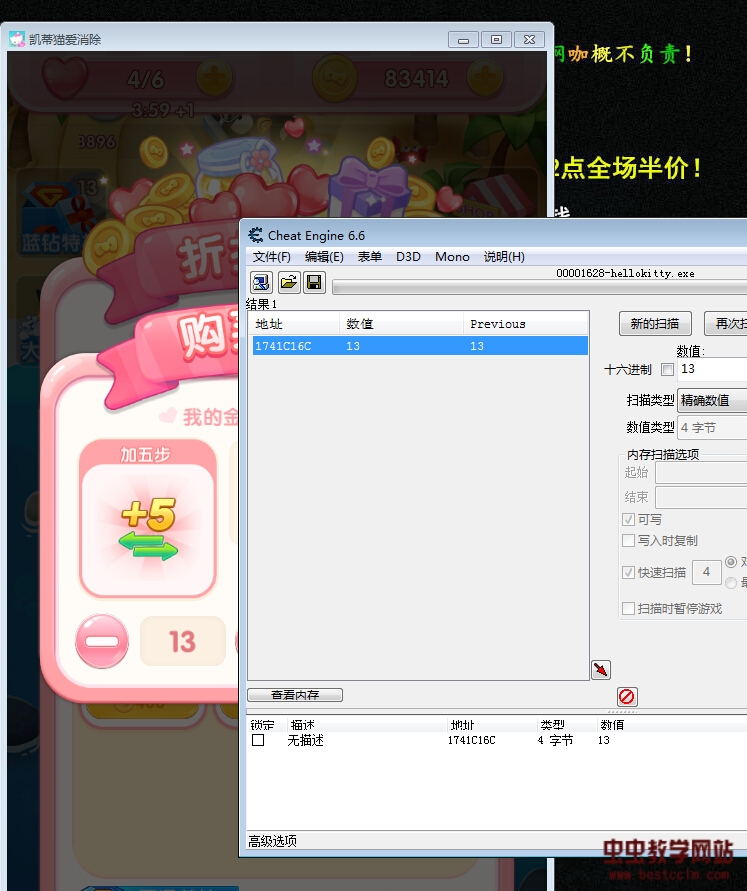Click the open folder icon in Cheat Engine
The height and width of the screenshot is (891, 747).
[x=289, y=282]
